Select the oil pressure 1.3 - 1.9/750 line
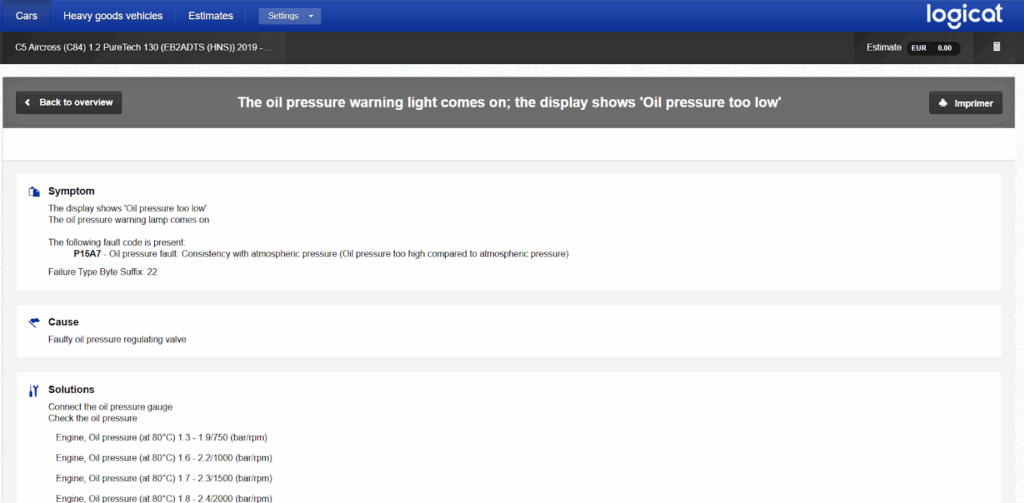Viewport: 1024px width, 503px height. 161,437
